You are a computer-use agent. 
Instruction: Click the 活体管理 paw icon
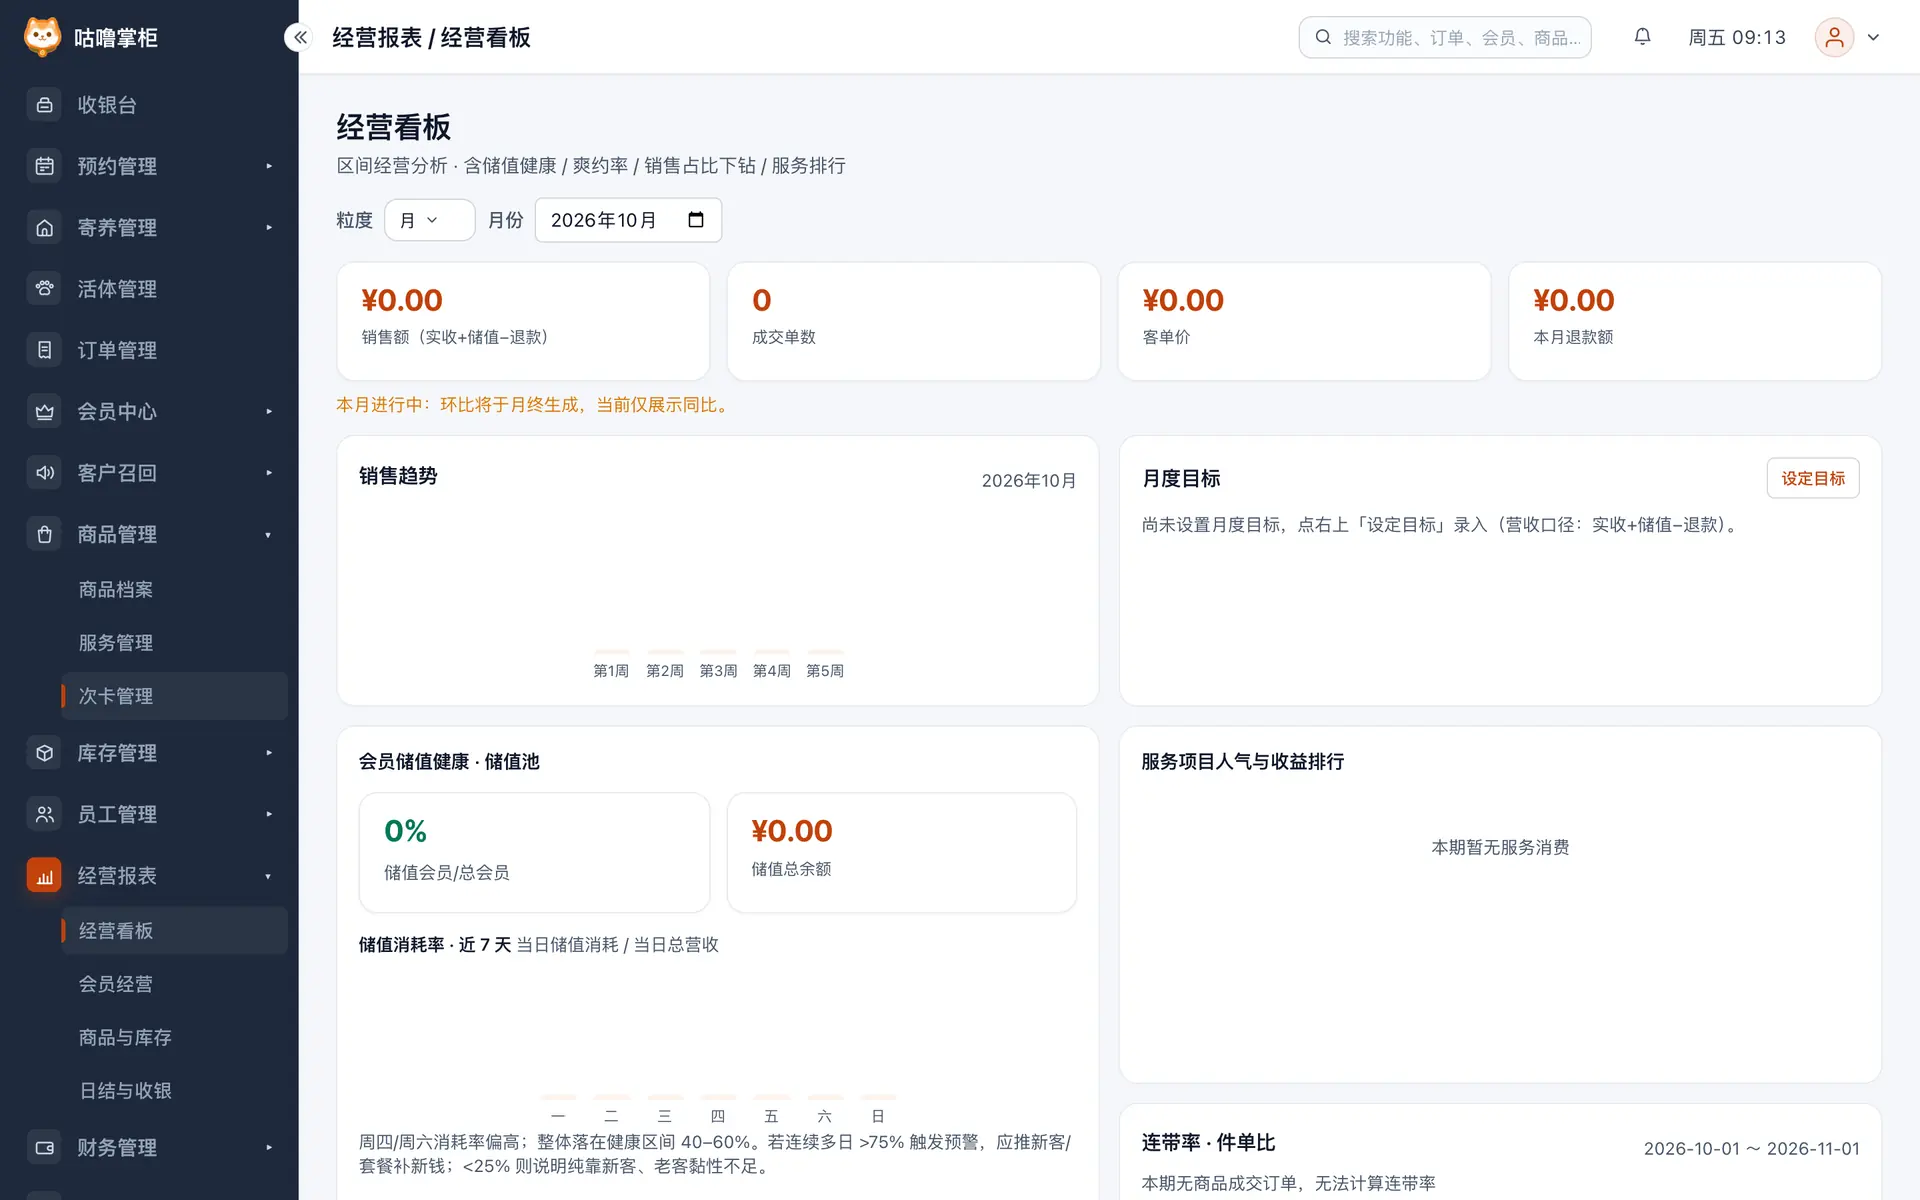pyautogui.click(x=44, y=289)
